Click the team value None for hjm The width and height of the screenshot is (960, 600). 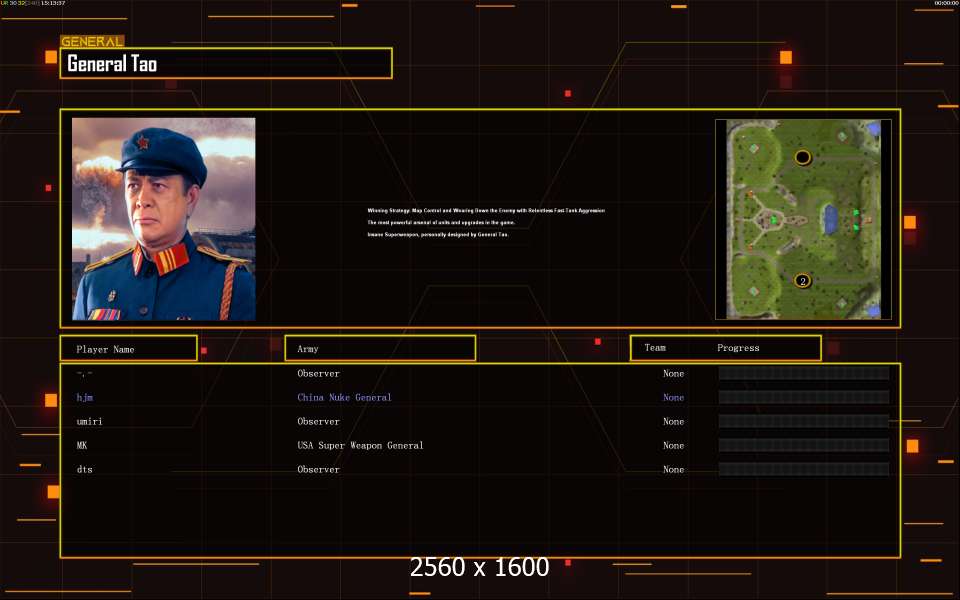click(673, 397)
